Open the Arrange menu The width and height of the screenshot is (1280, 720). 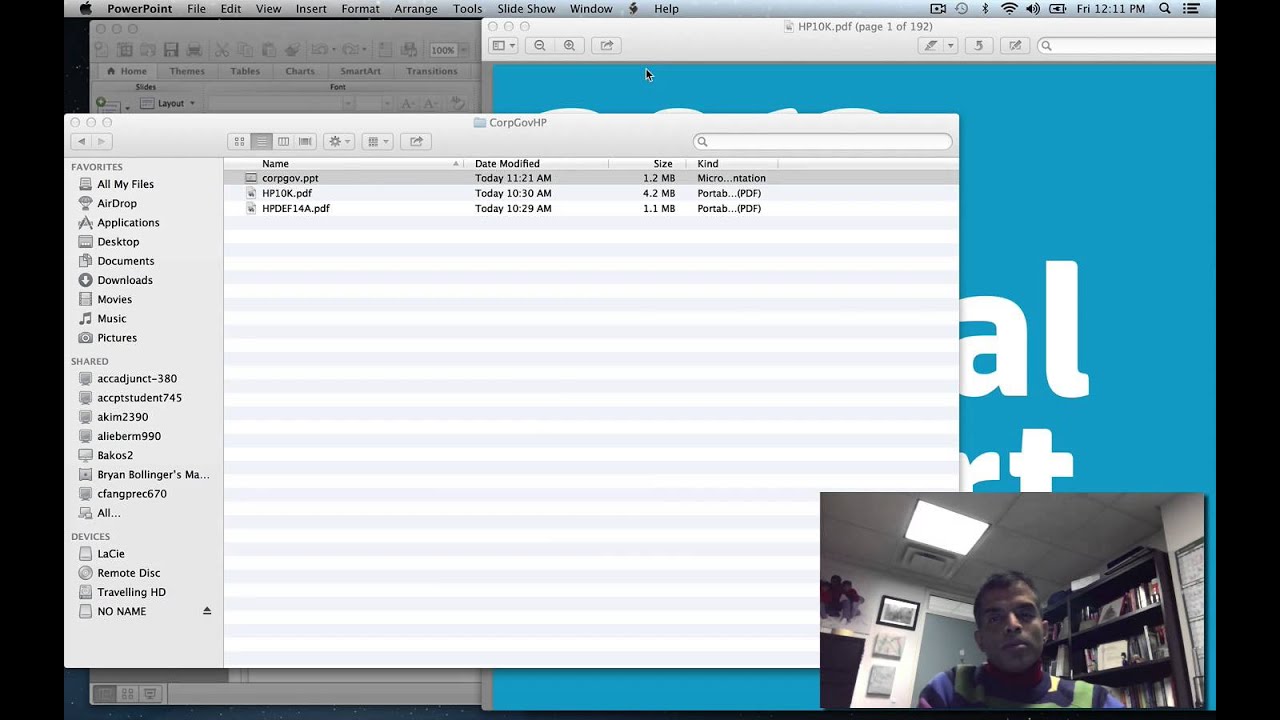416,8
